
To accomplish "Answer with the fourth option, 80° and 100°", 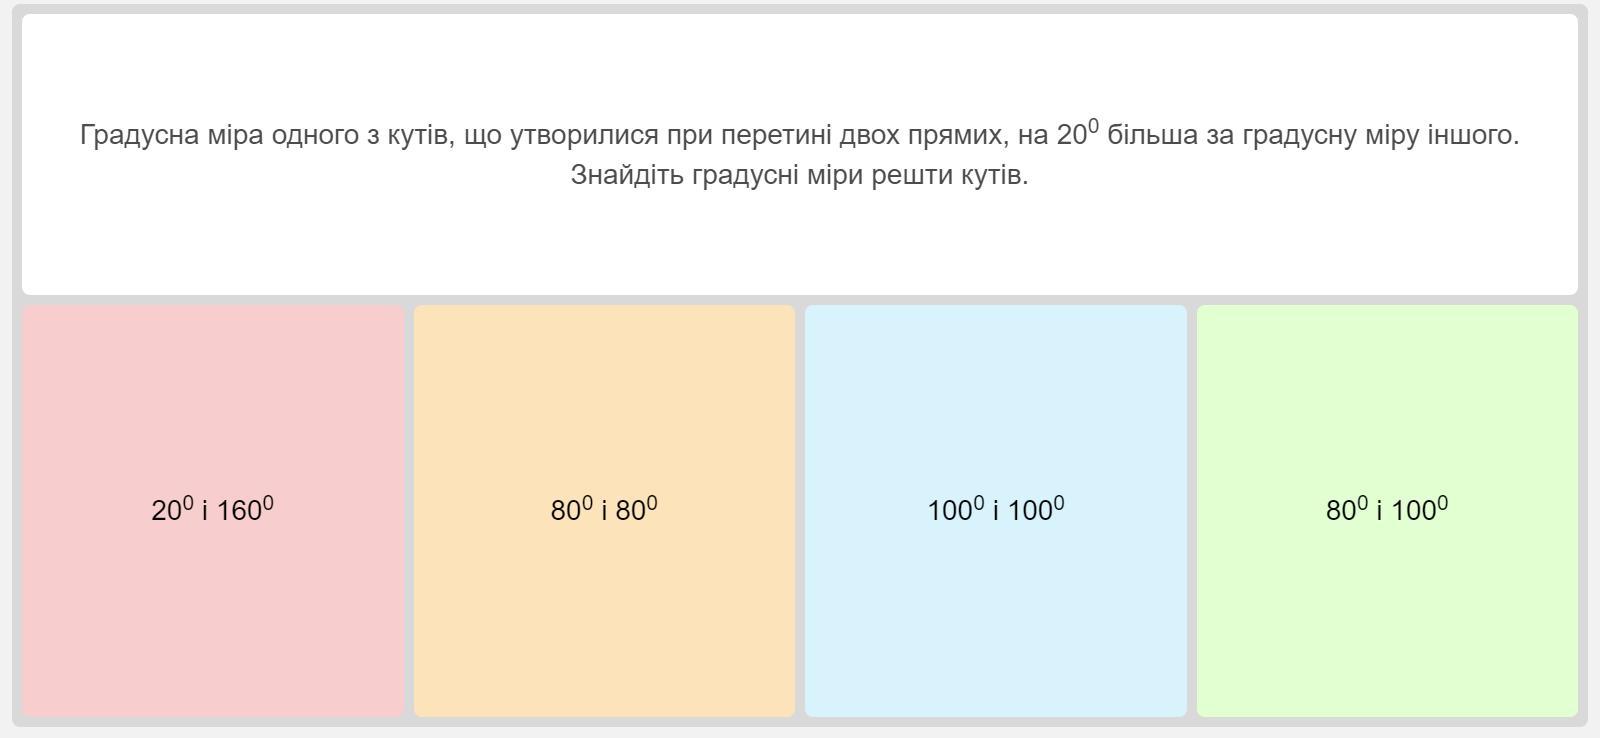I will 1387,600.
